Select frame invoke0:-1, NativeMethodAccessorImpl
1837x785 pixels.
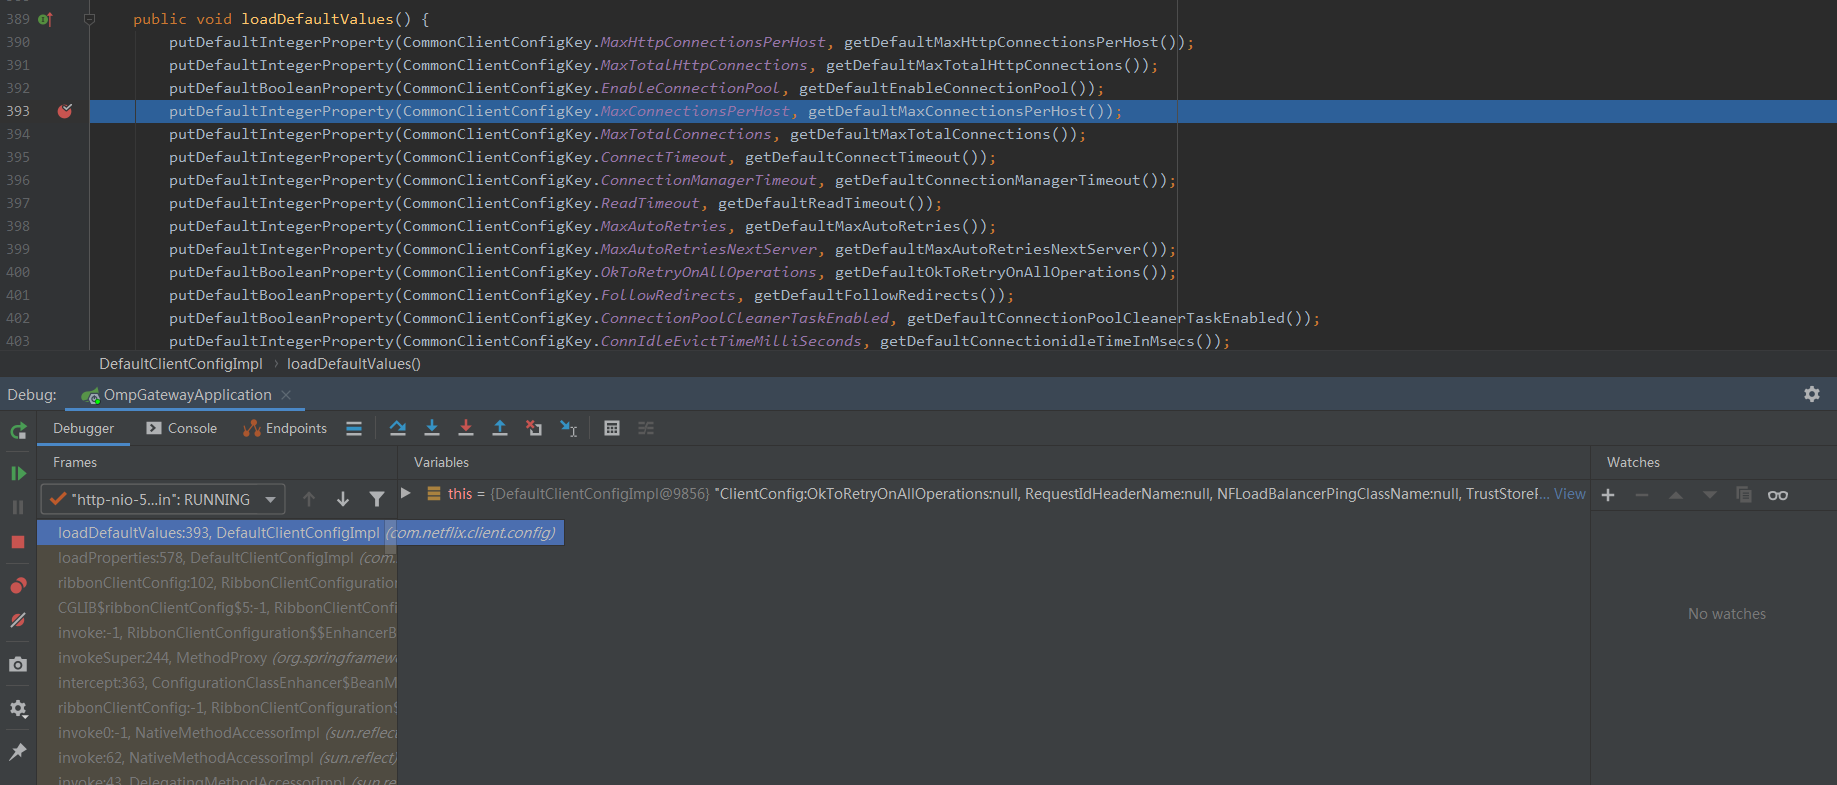click(217, 733)
